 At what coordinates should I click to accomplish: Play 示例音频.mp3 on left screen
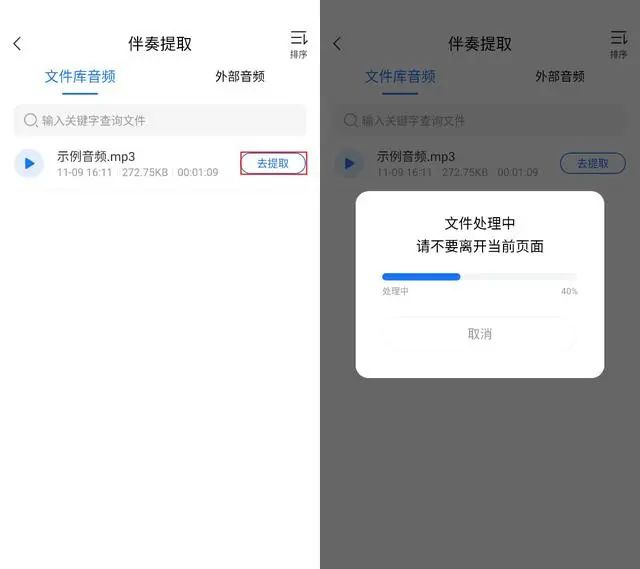[29, 163]
